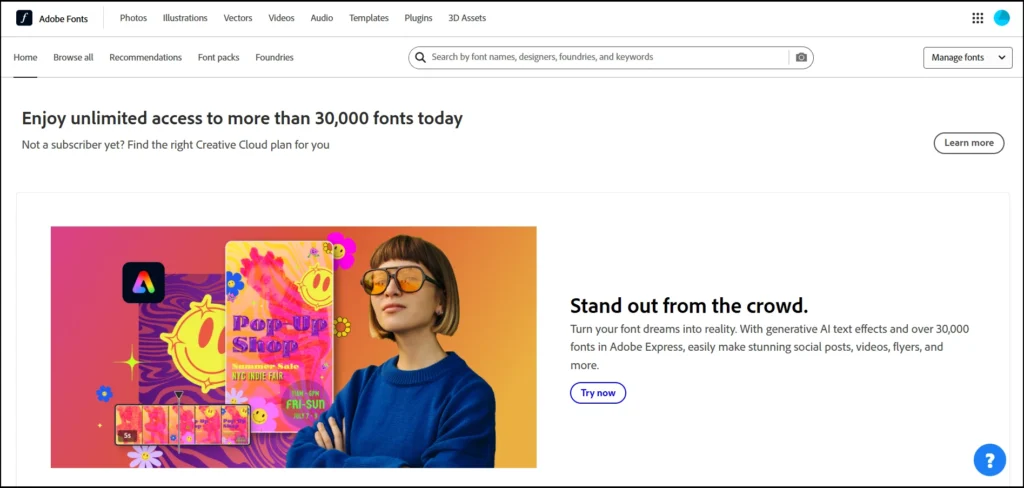Open the Audio section

322,18
